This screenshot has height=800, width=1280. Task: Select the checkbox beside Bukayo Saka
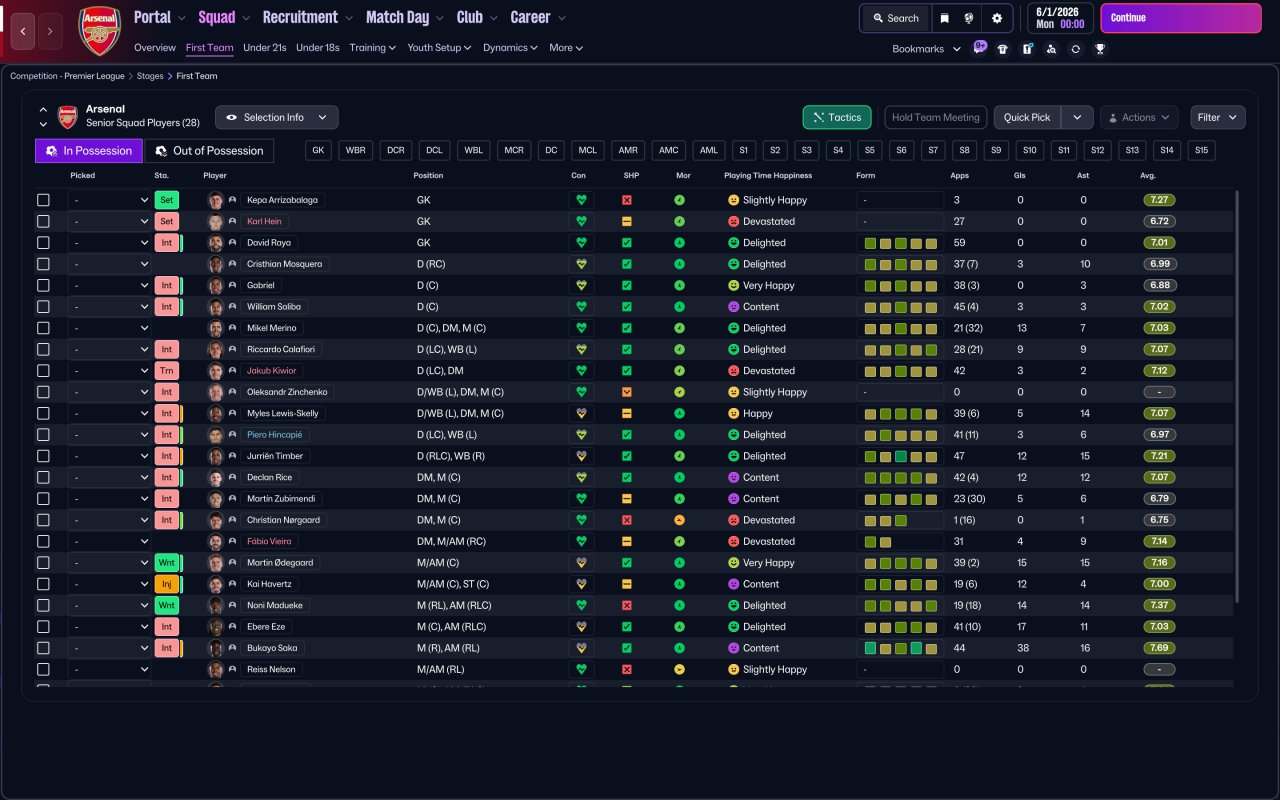[43, 648]
